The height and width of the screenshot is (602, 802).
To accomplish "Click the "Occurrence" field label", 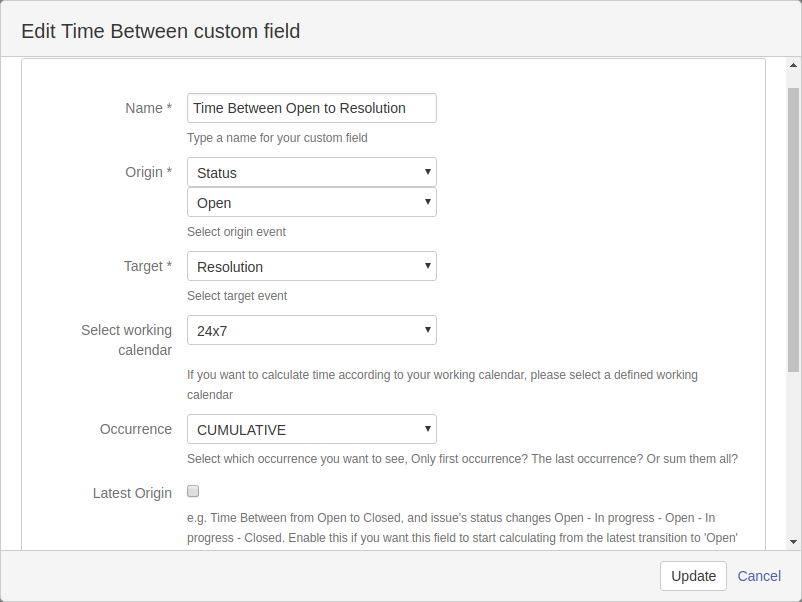I will pyautogui.click(x=136, y=429).
